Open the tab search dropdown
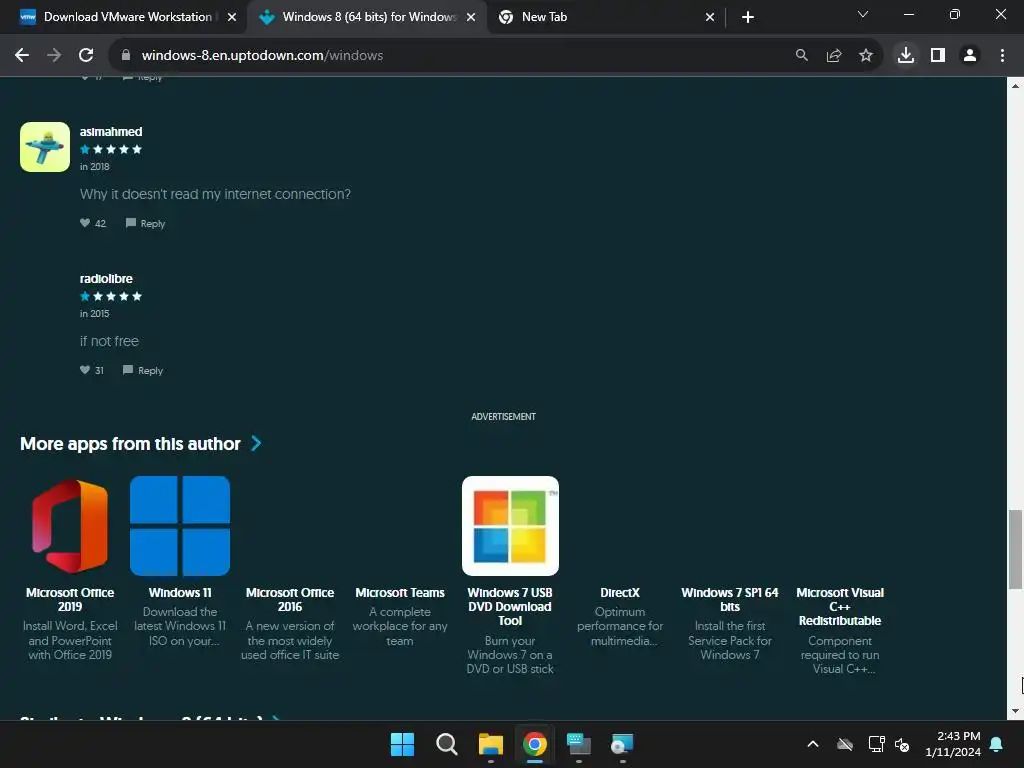Viewport: 1024px width, 768px height. [x=863, y=14]
